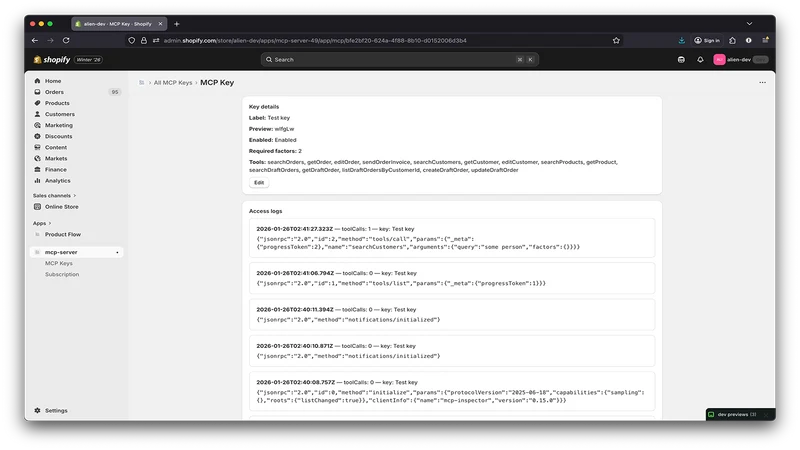The height and width of the screenshot is (450, 800).
Task: Click the Edit button in Key details
Action: pyautogui.click(x=259, y=183)
